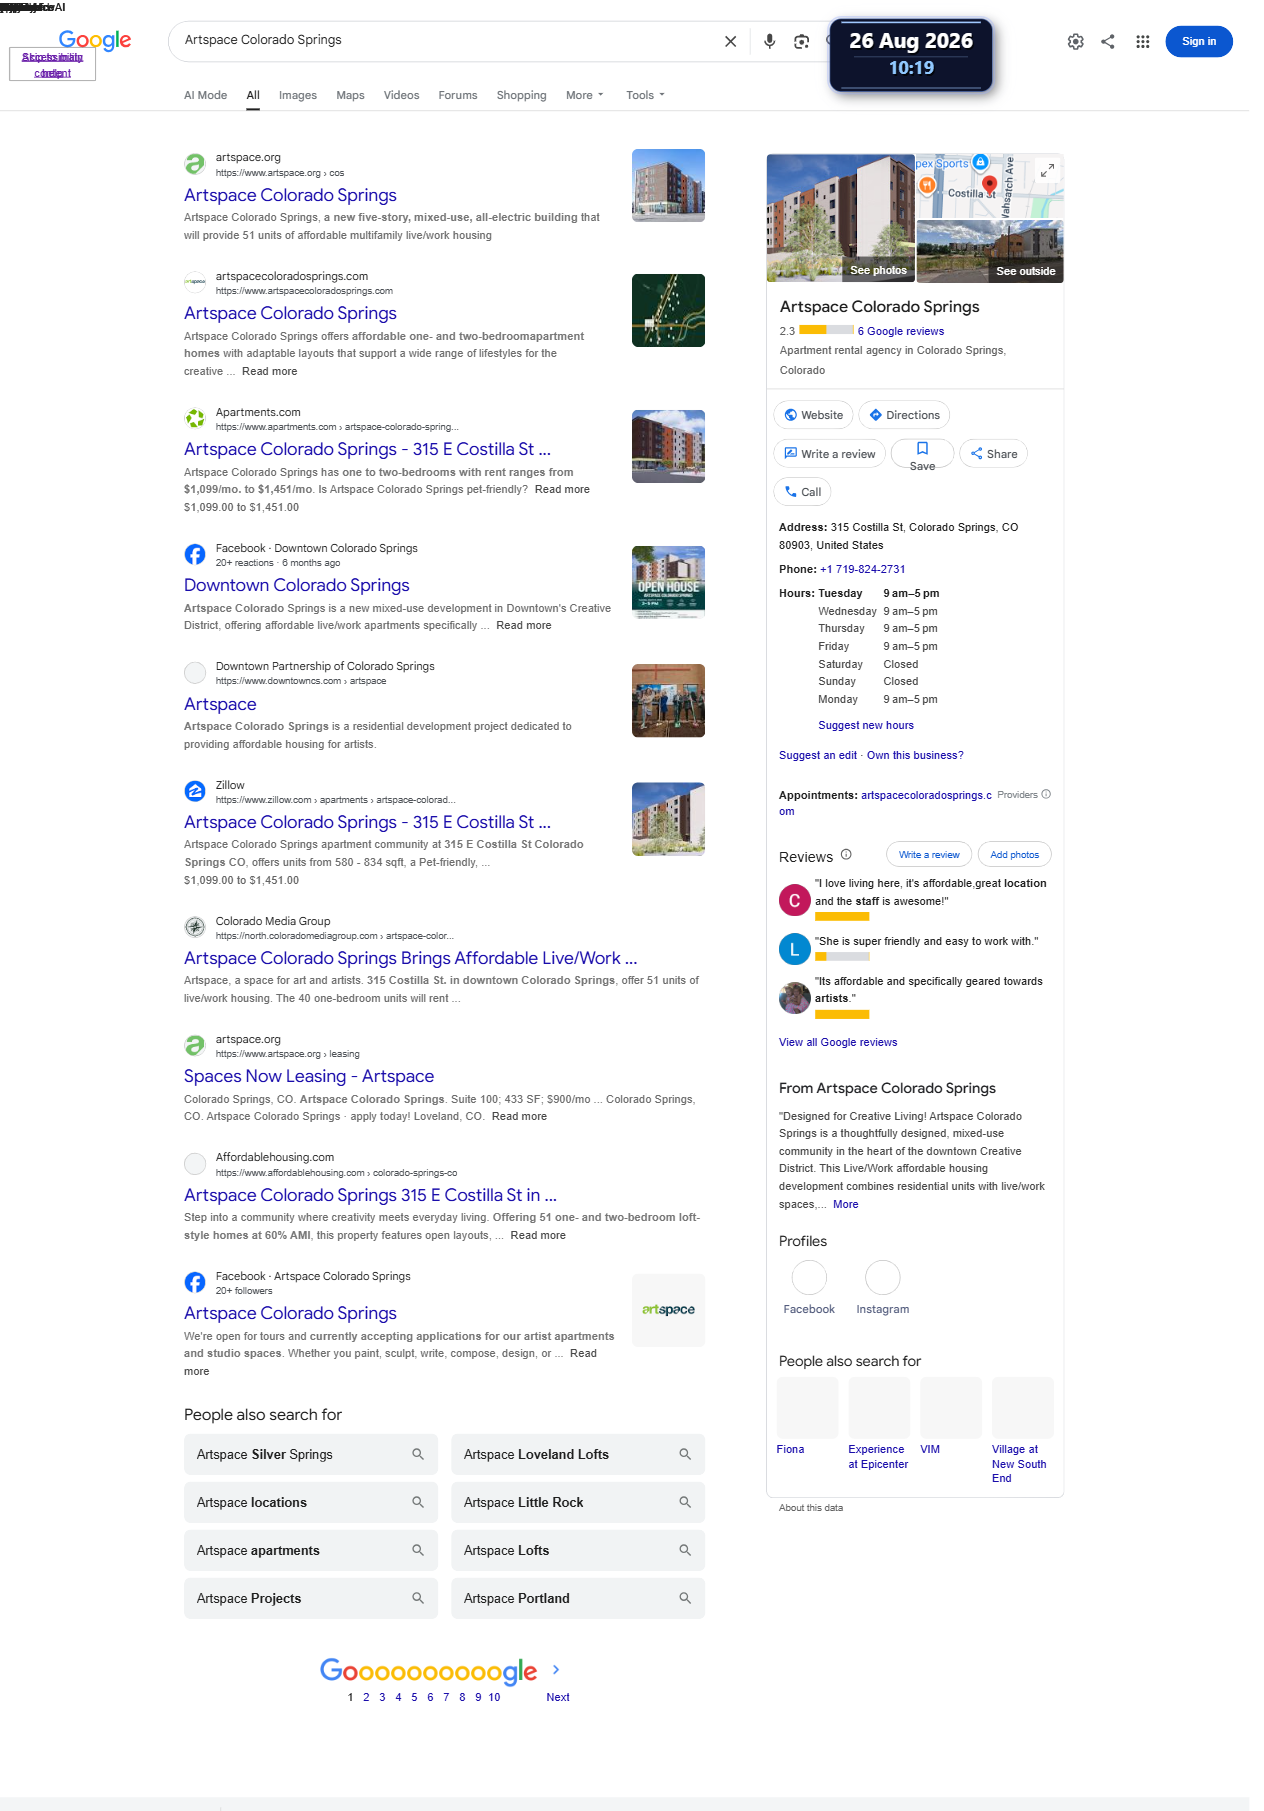
Task: Click the Sign in button
Action: point(1199,41)
